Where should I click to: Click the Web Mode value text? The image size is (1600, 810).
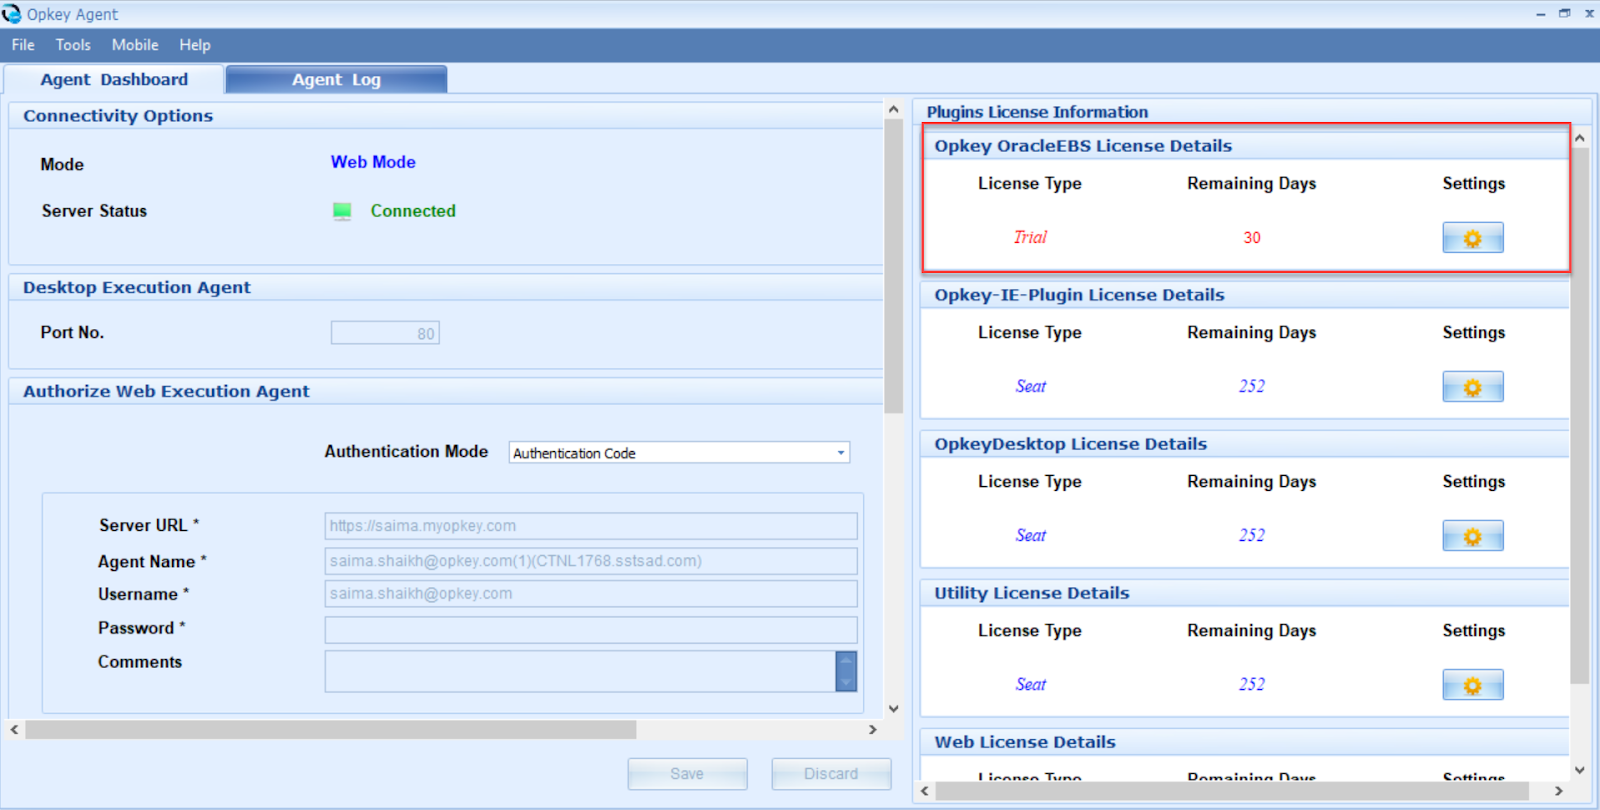[x=373, y=162]
